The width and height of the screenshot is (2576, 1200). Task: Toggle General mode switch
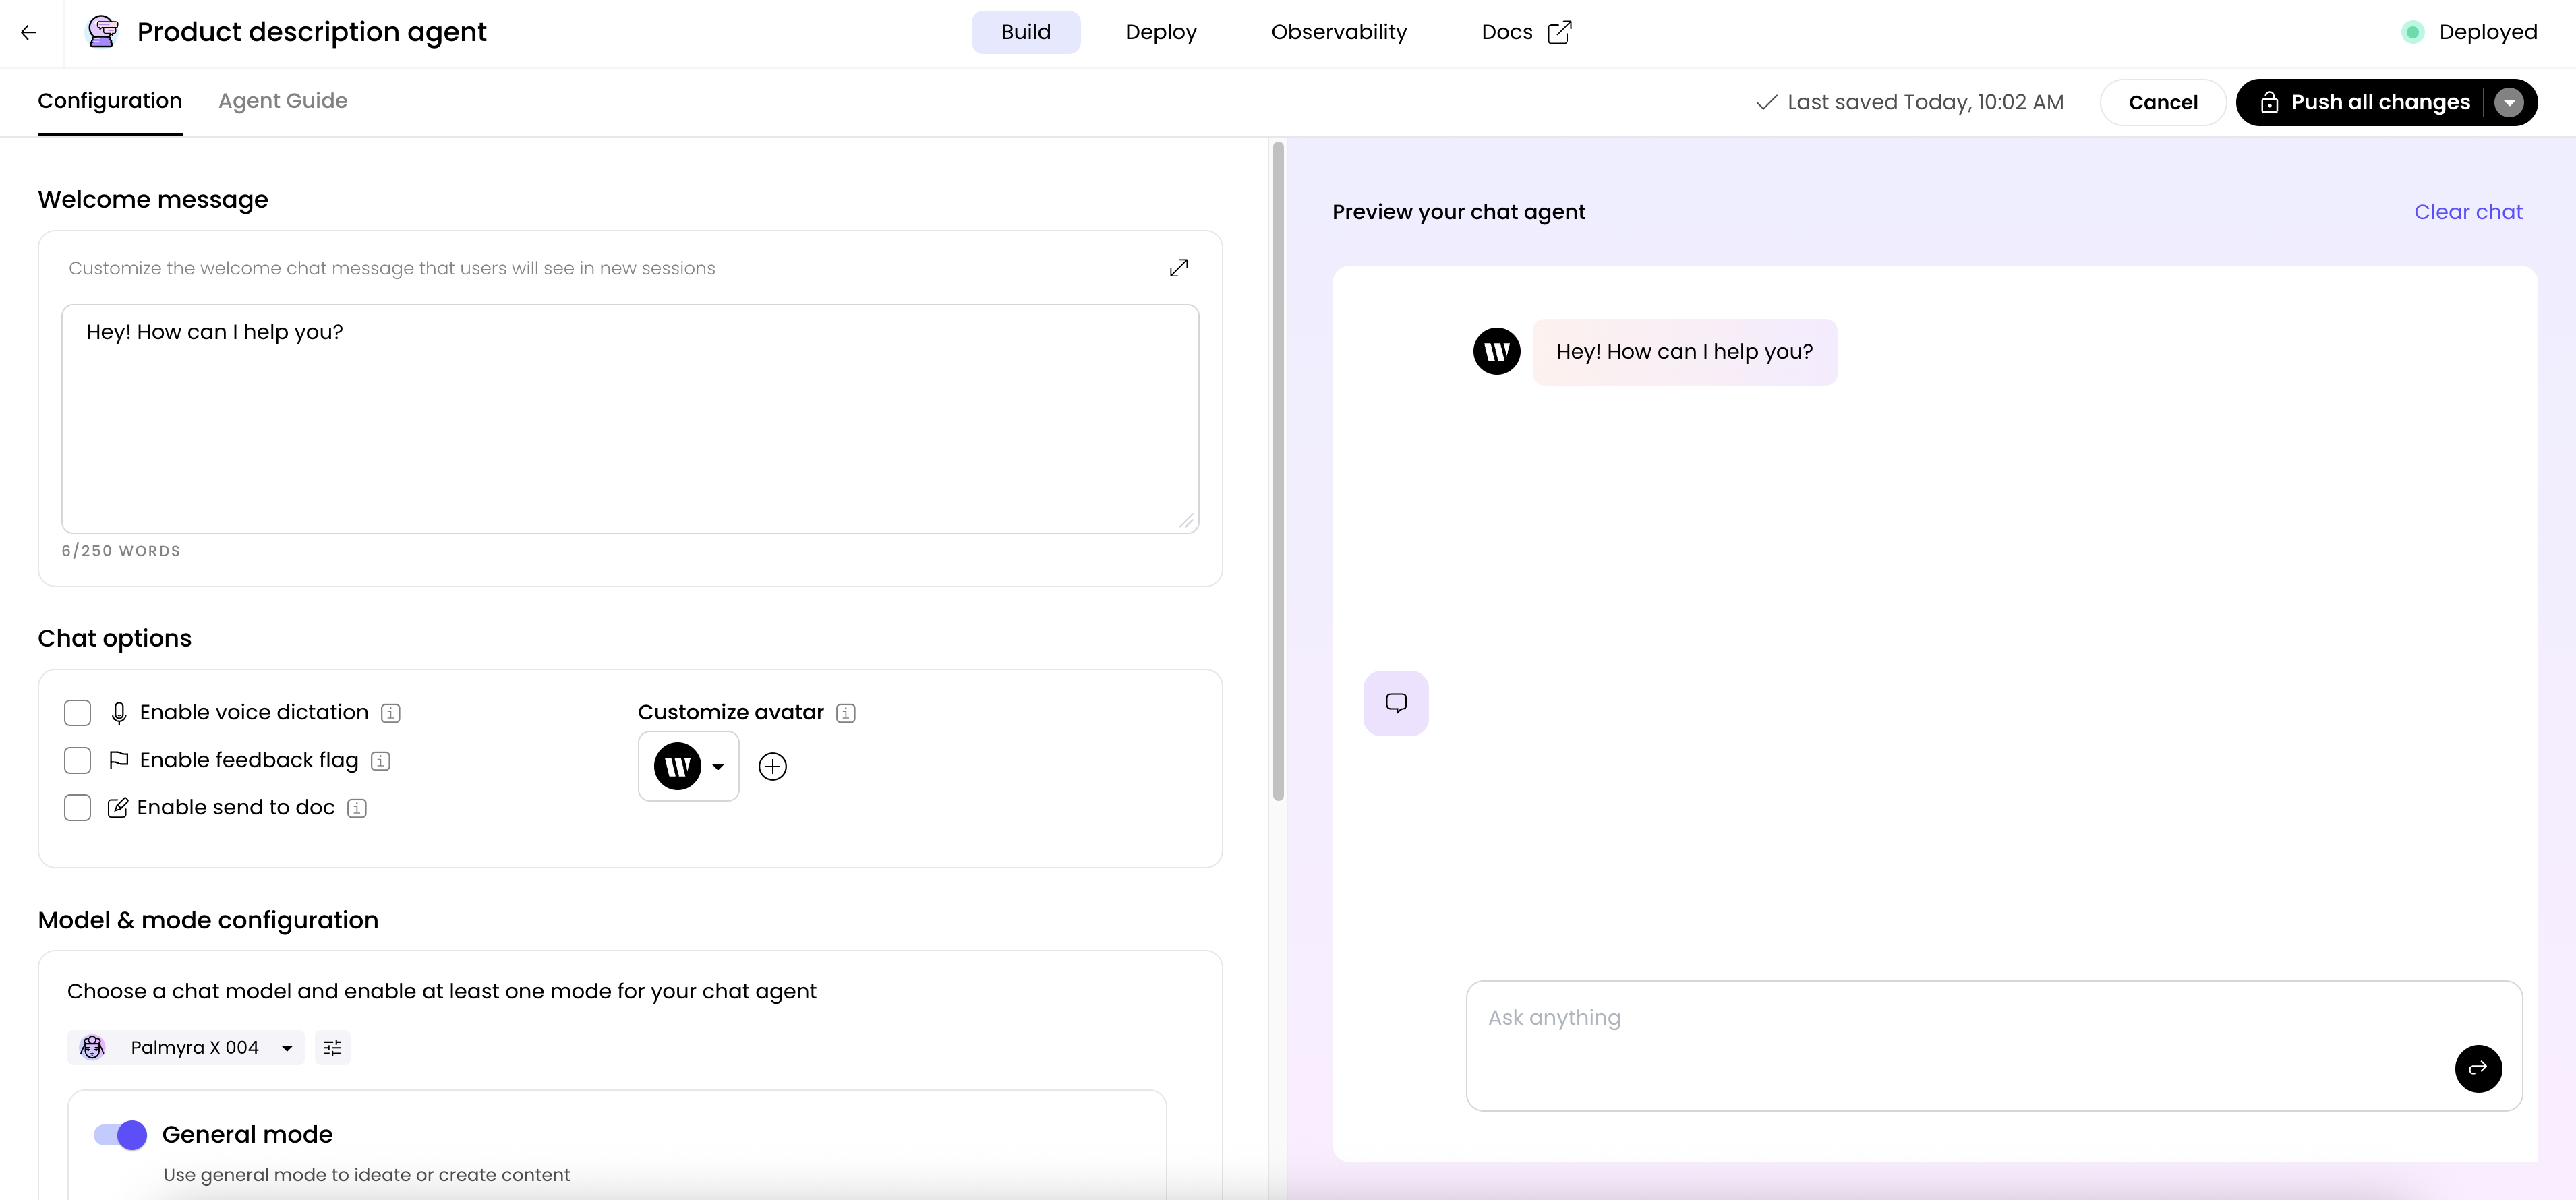[x=120, y=1135]
